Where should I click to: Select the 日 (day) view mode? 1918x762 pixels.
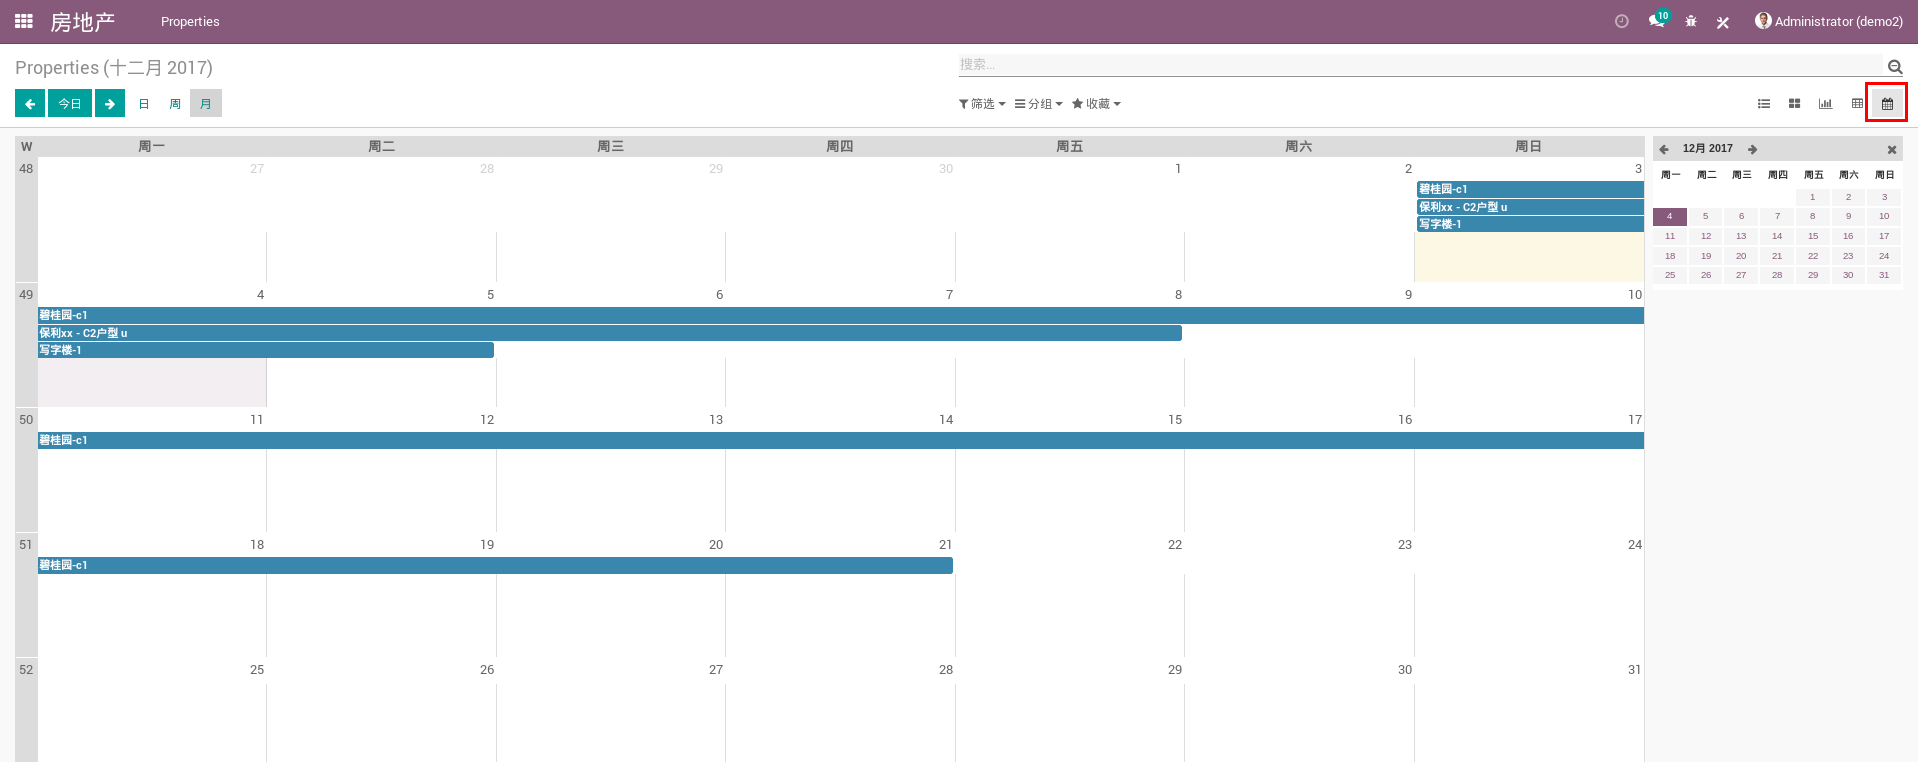click(144, 104)
